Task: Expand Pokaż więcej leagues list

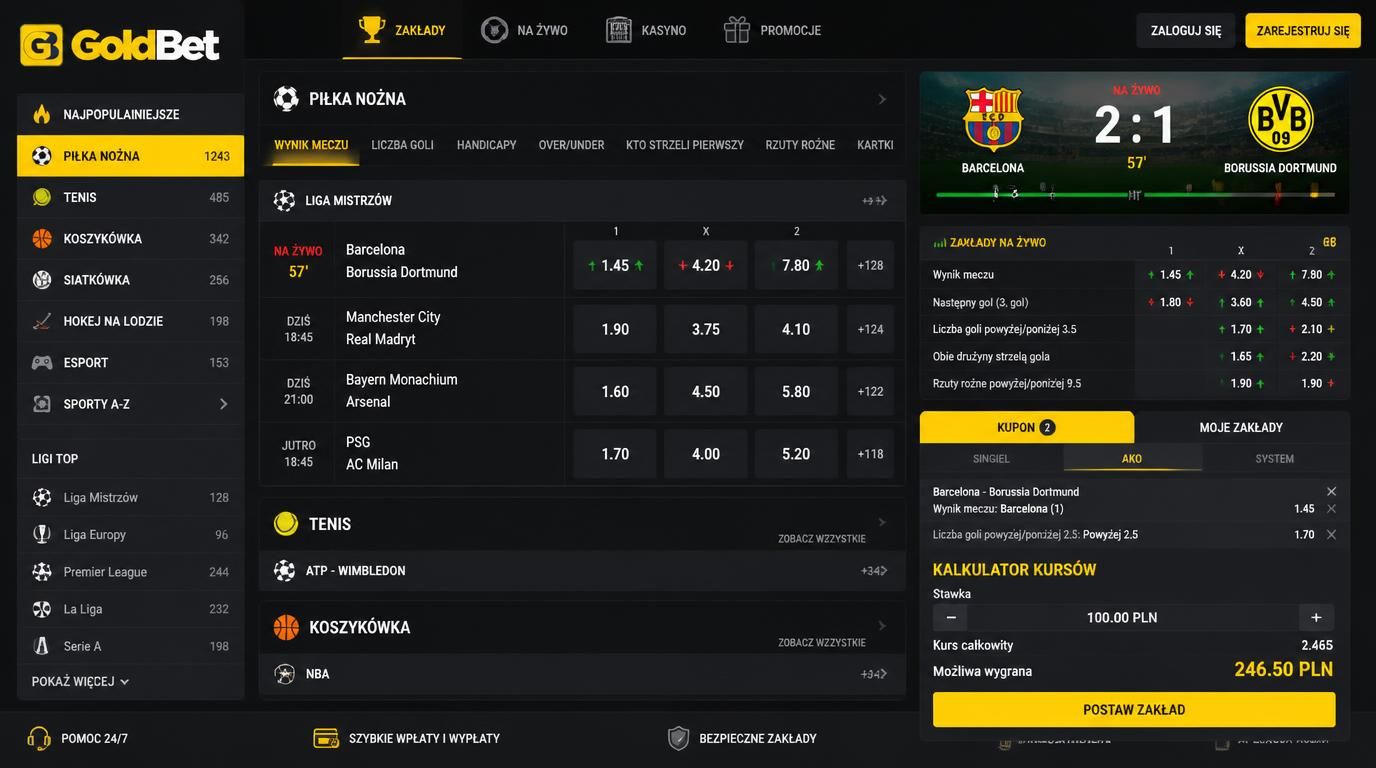Action: pos(81,682)
